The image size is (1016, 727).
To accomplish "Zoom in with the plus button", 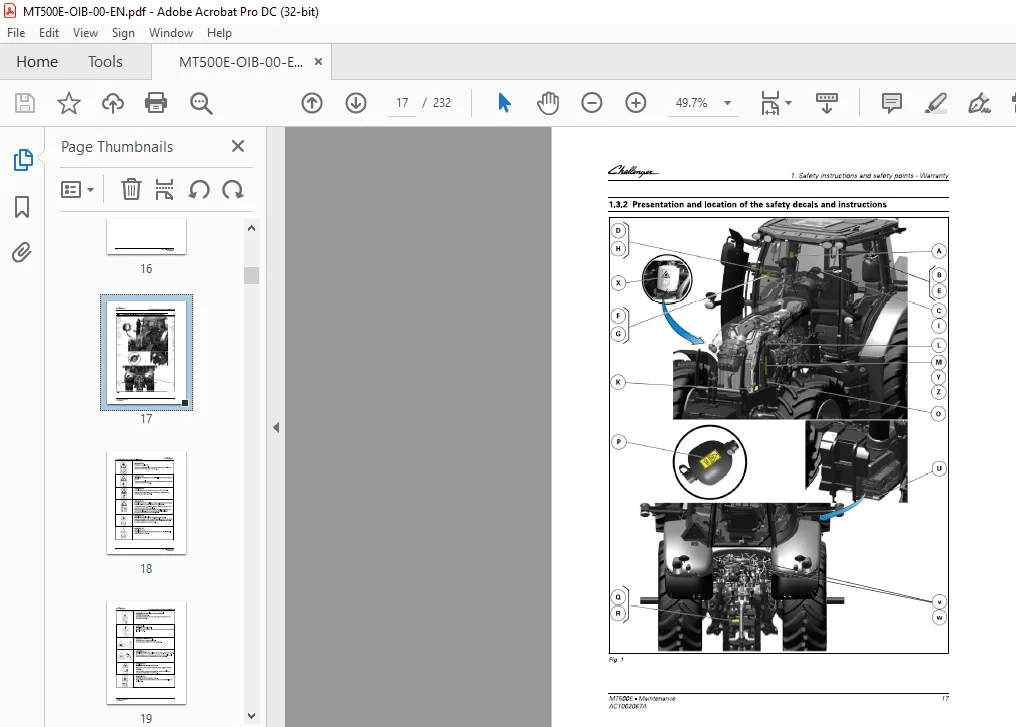I will point(636,103).
